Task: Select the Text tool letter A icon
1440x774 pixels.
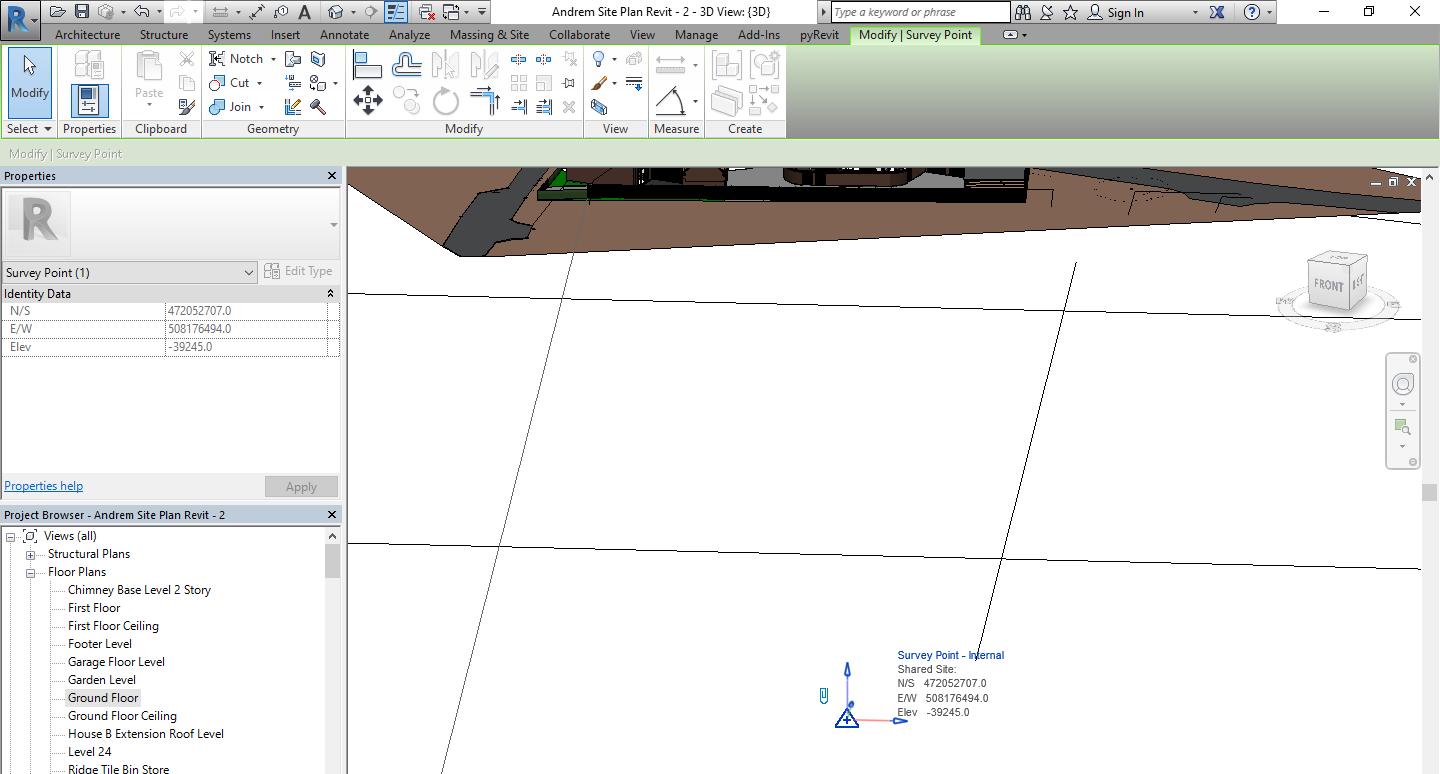Action: pos(305,12)
